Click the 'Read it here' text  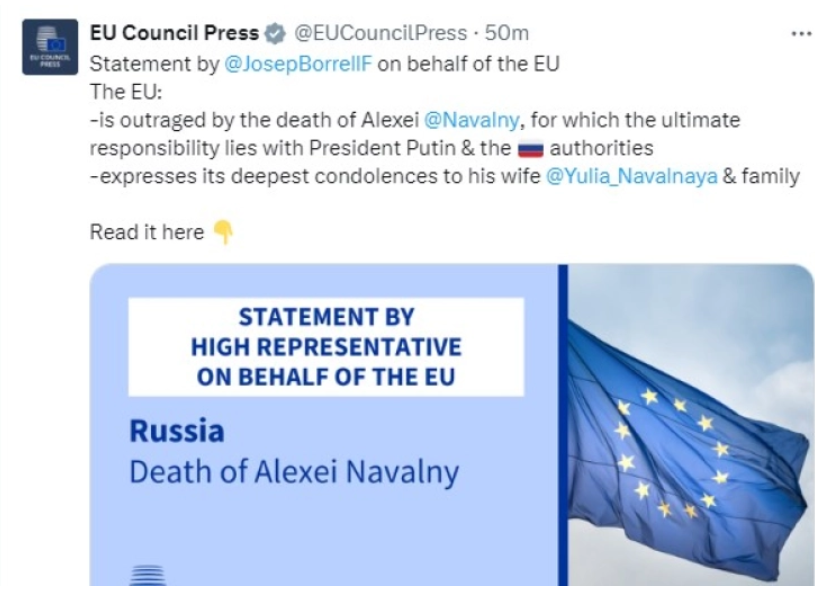pos(147,233)
